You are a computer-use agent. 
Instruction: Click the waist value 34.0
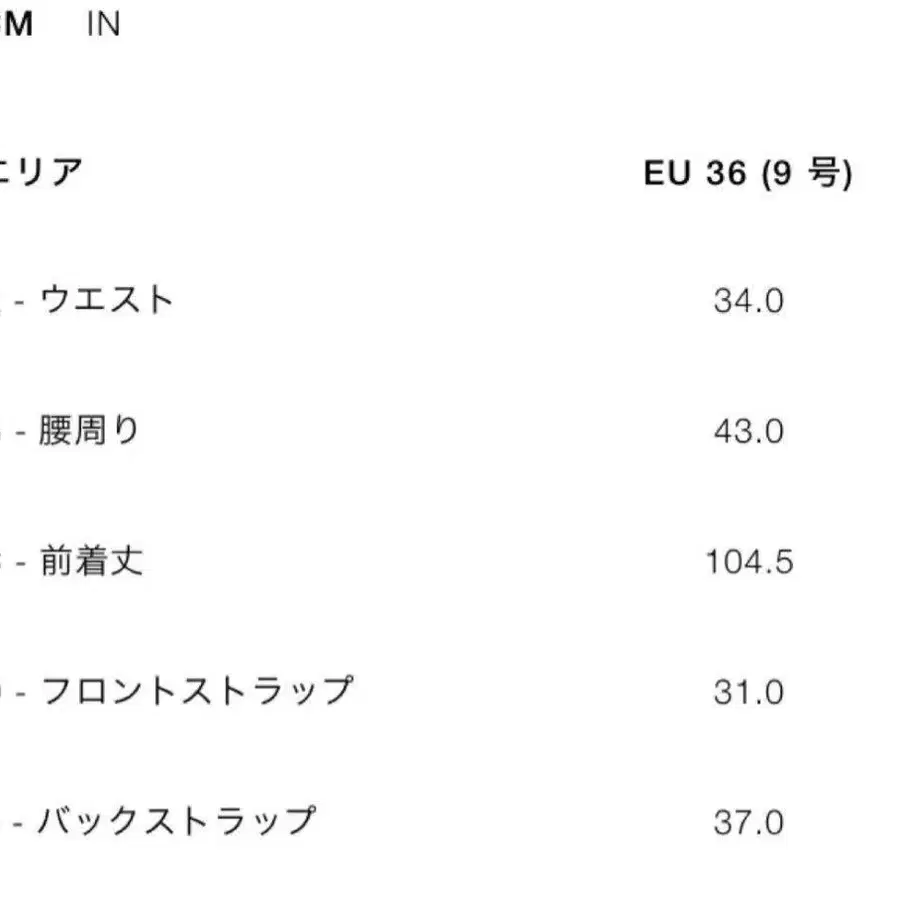tap(748, 300)
